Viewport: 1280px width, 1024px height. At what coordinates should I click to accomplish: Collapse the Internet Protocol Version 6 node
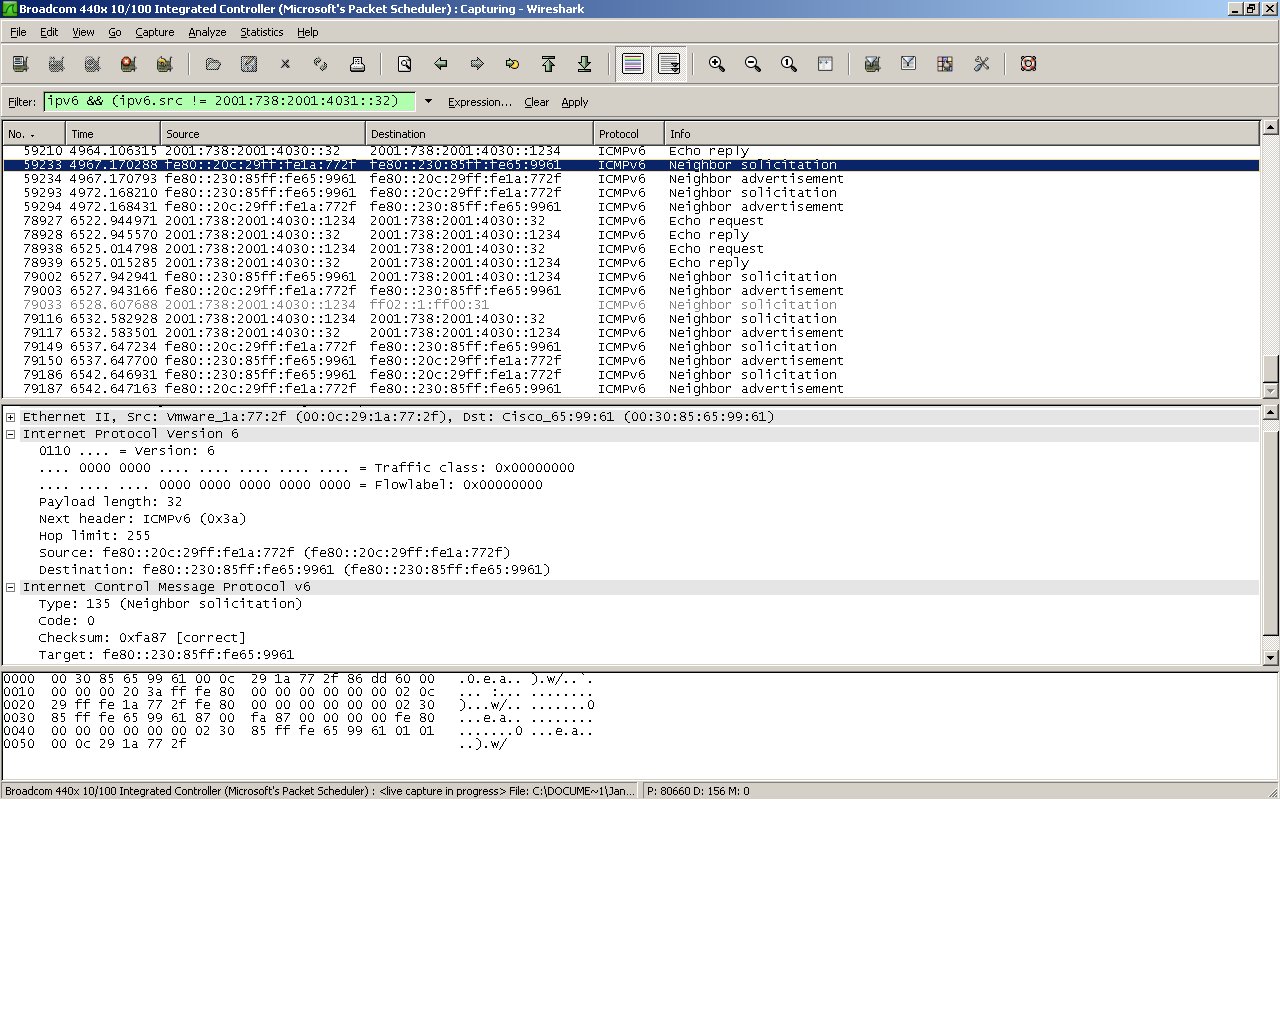click(11, 434)
